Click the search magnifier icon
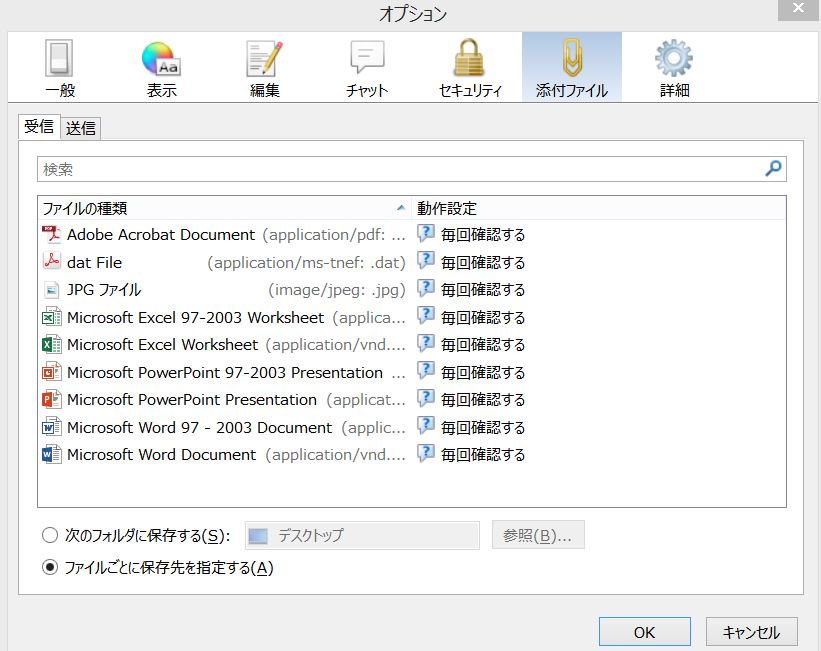 (773, 169)
